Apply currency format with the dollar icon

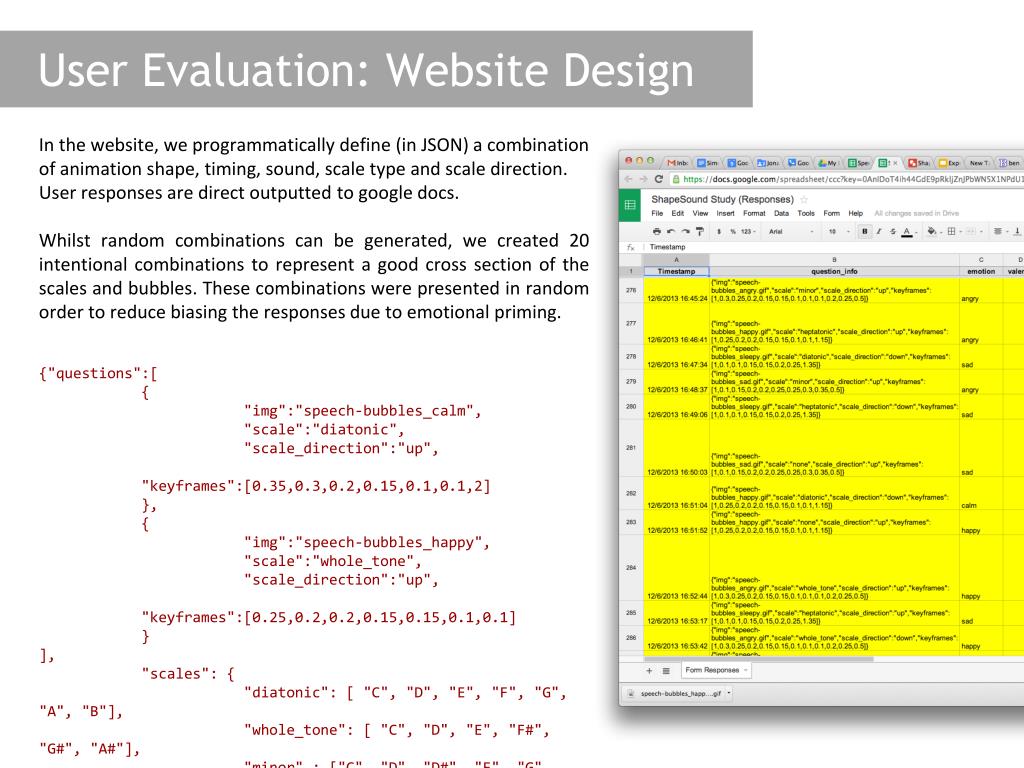tap(719, 231)
